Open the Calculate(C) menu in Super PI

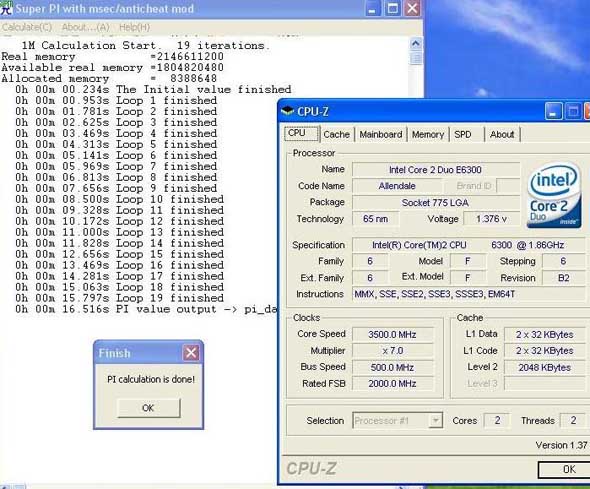(27, 27)
